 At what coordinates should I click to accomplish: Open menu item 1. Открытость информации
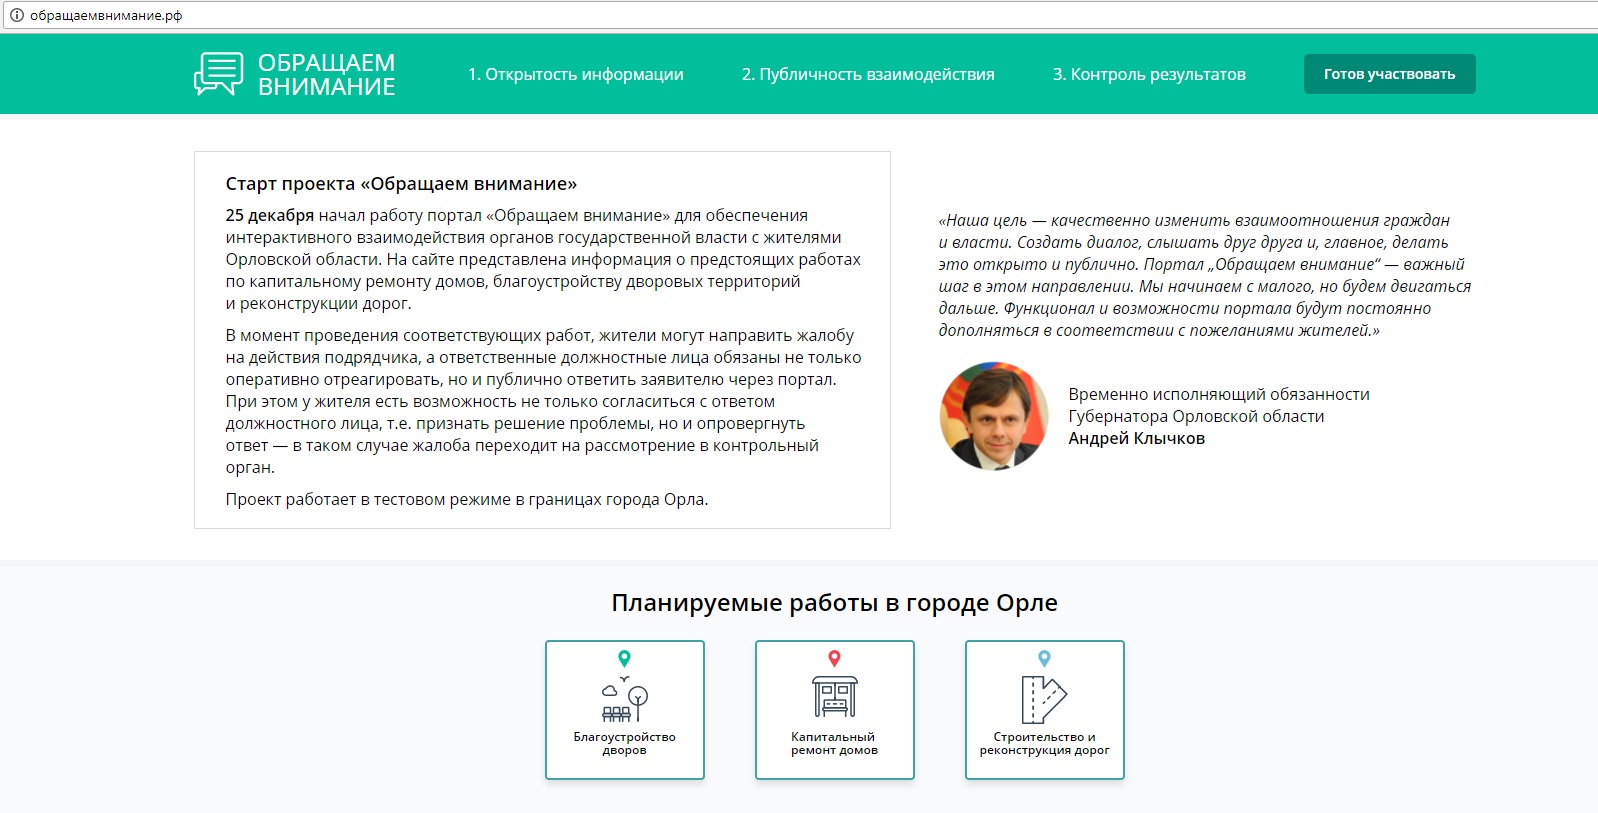point(575,74)
